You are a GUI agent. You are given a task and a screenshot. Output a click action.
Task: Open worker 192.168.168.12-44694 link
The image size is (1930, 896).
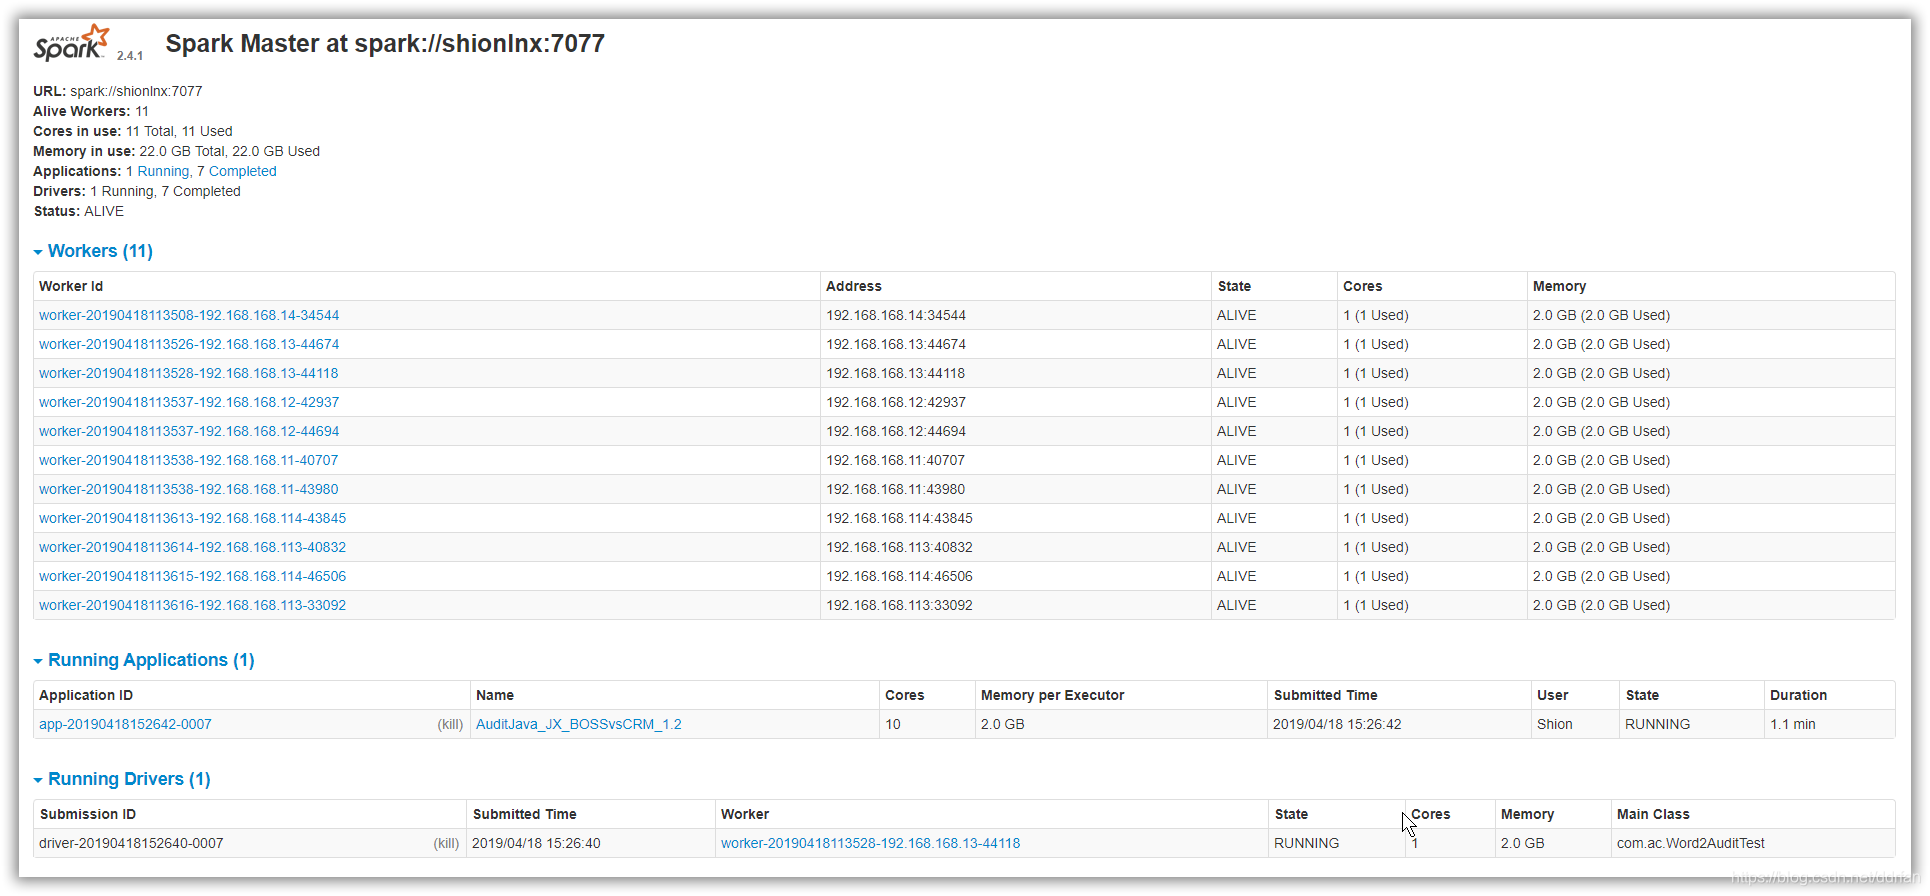189,431
